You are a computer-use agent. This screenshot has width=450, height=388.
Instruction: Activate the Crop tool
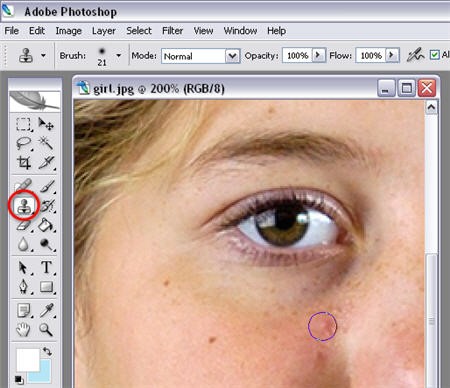[x=23, y=163]
